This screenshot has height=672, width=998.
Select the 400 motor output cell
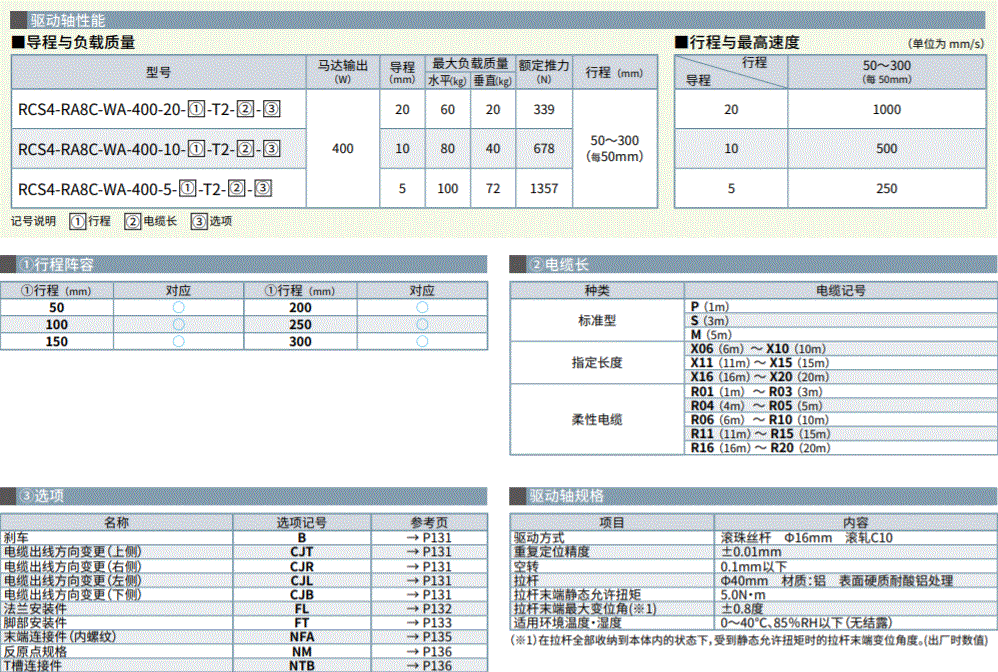click(342, 148)
